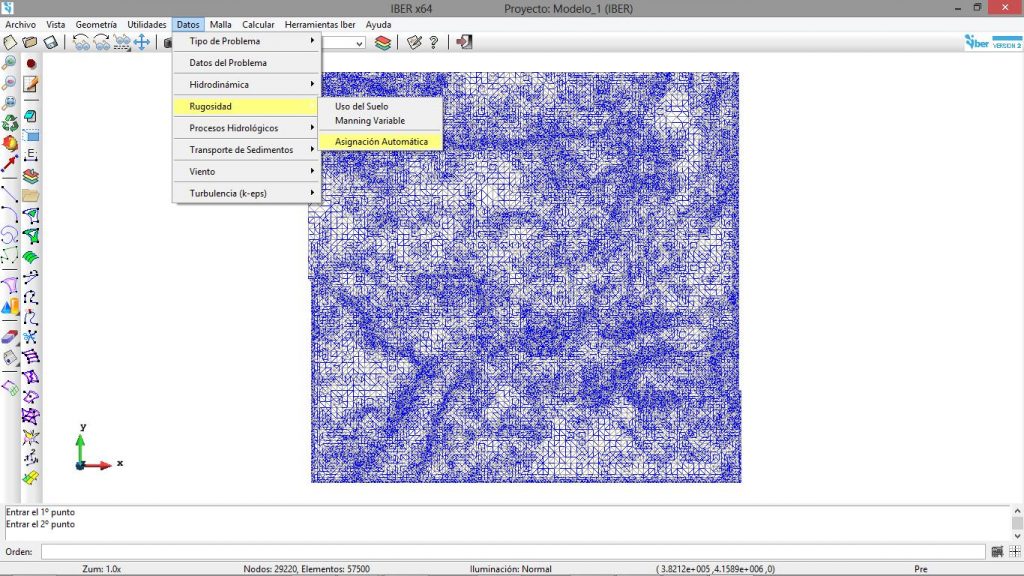Select Uso del Suelo menu entry
Viewport: 1024px width, 576px height.
[361, 106]
